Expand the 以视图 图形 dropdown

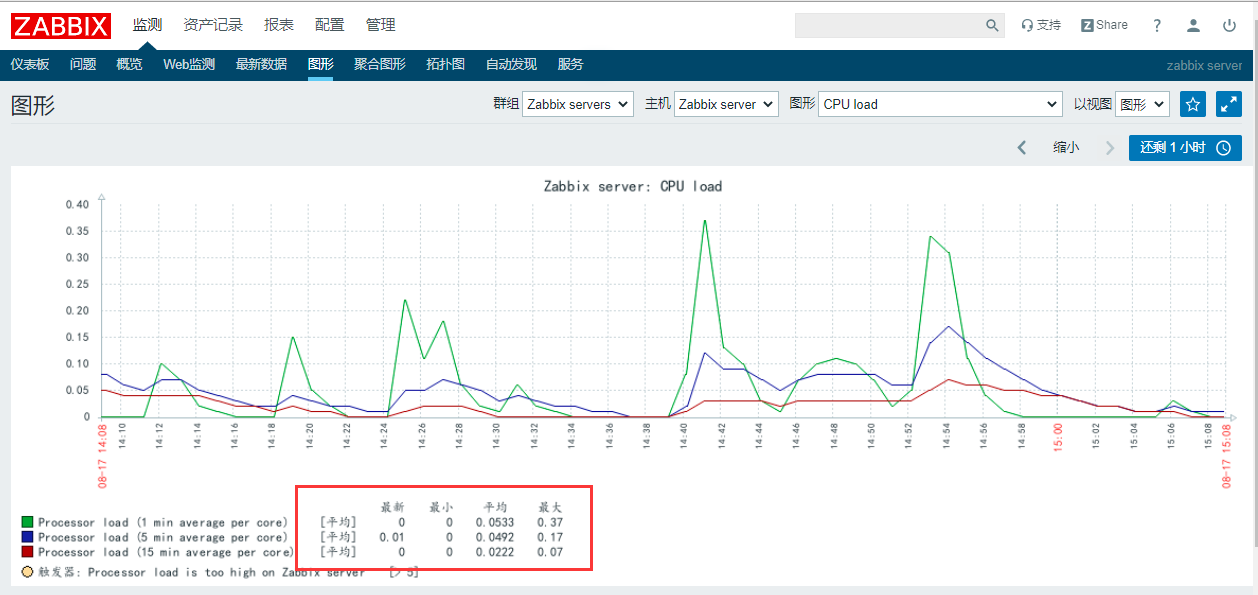coord(1142,104)
